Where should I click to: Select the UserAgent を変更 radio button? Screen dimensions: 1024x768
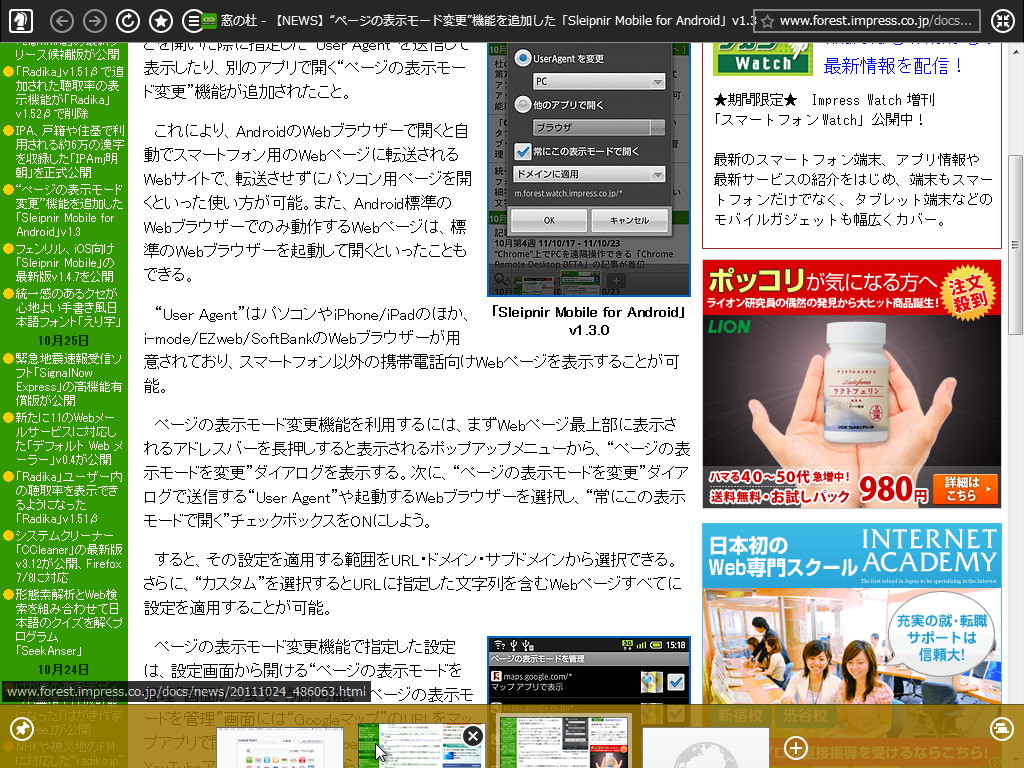[523, 58]
